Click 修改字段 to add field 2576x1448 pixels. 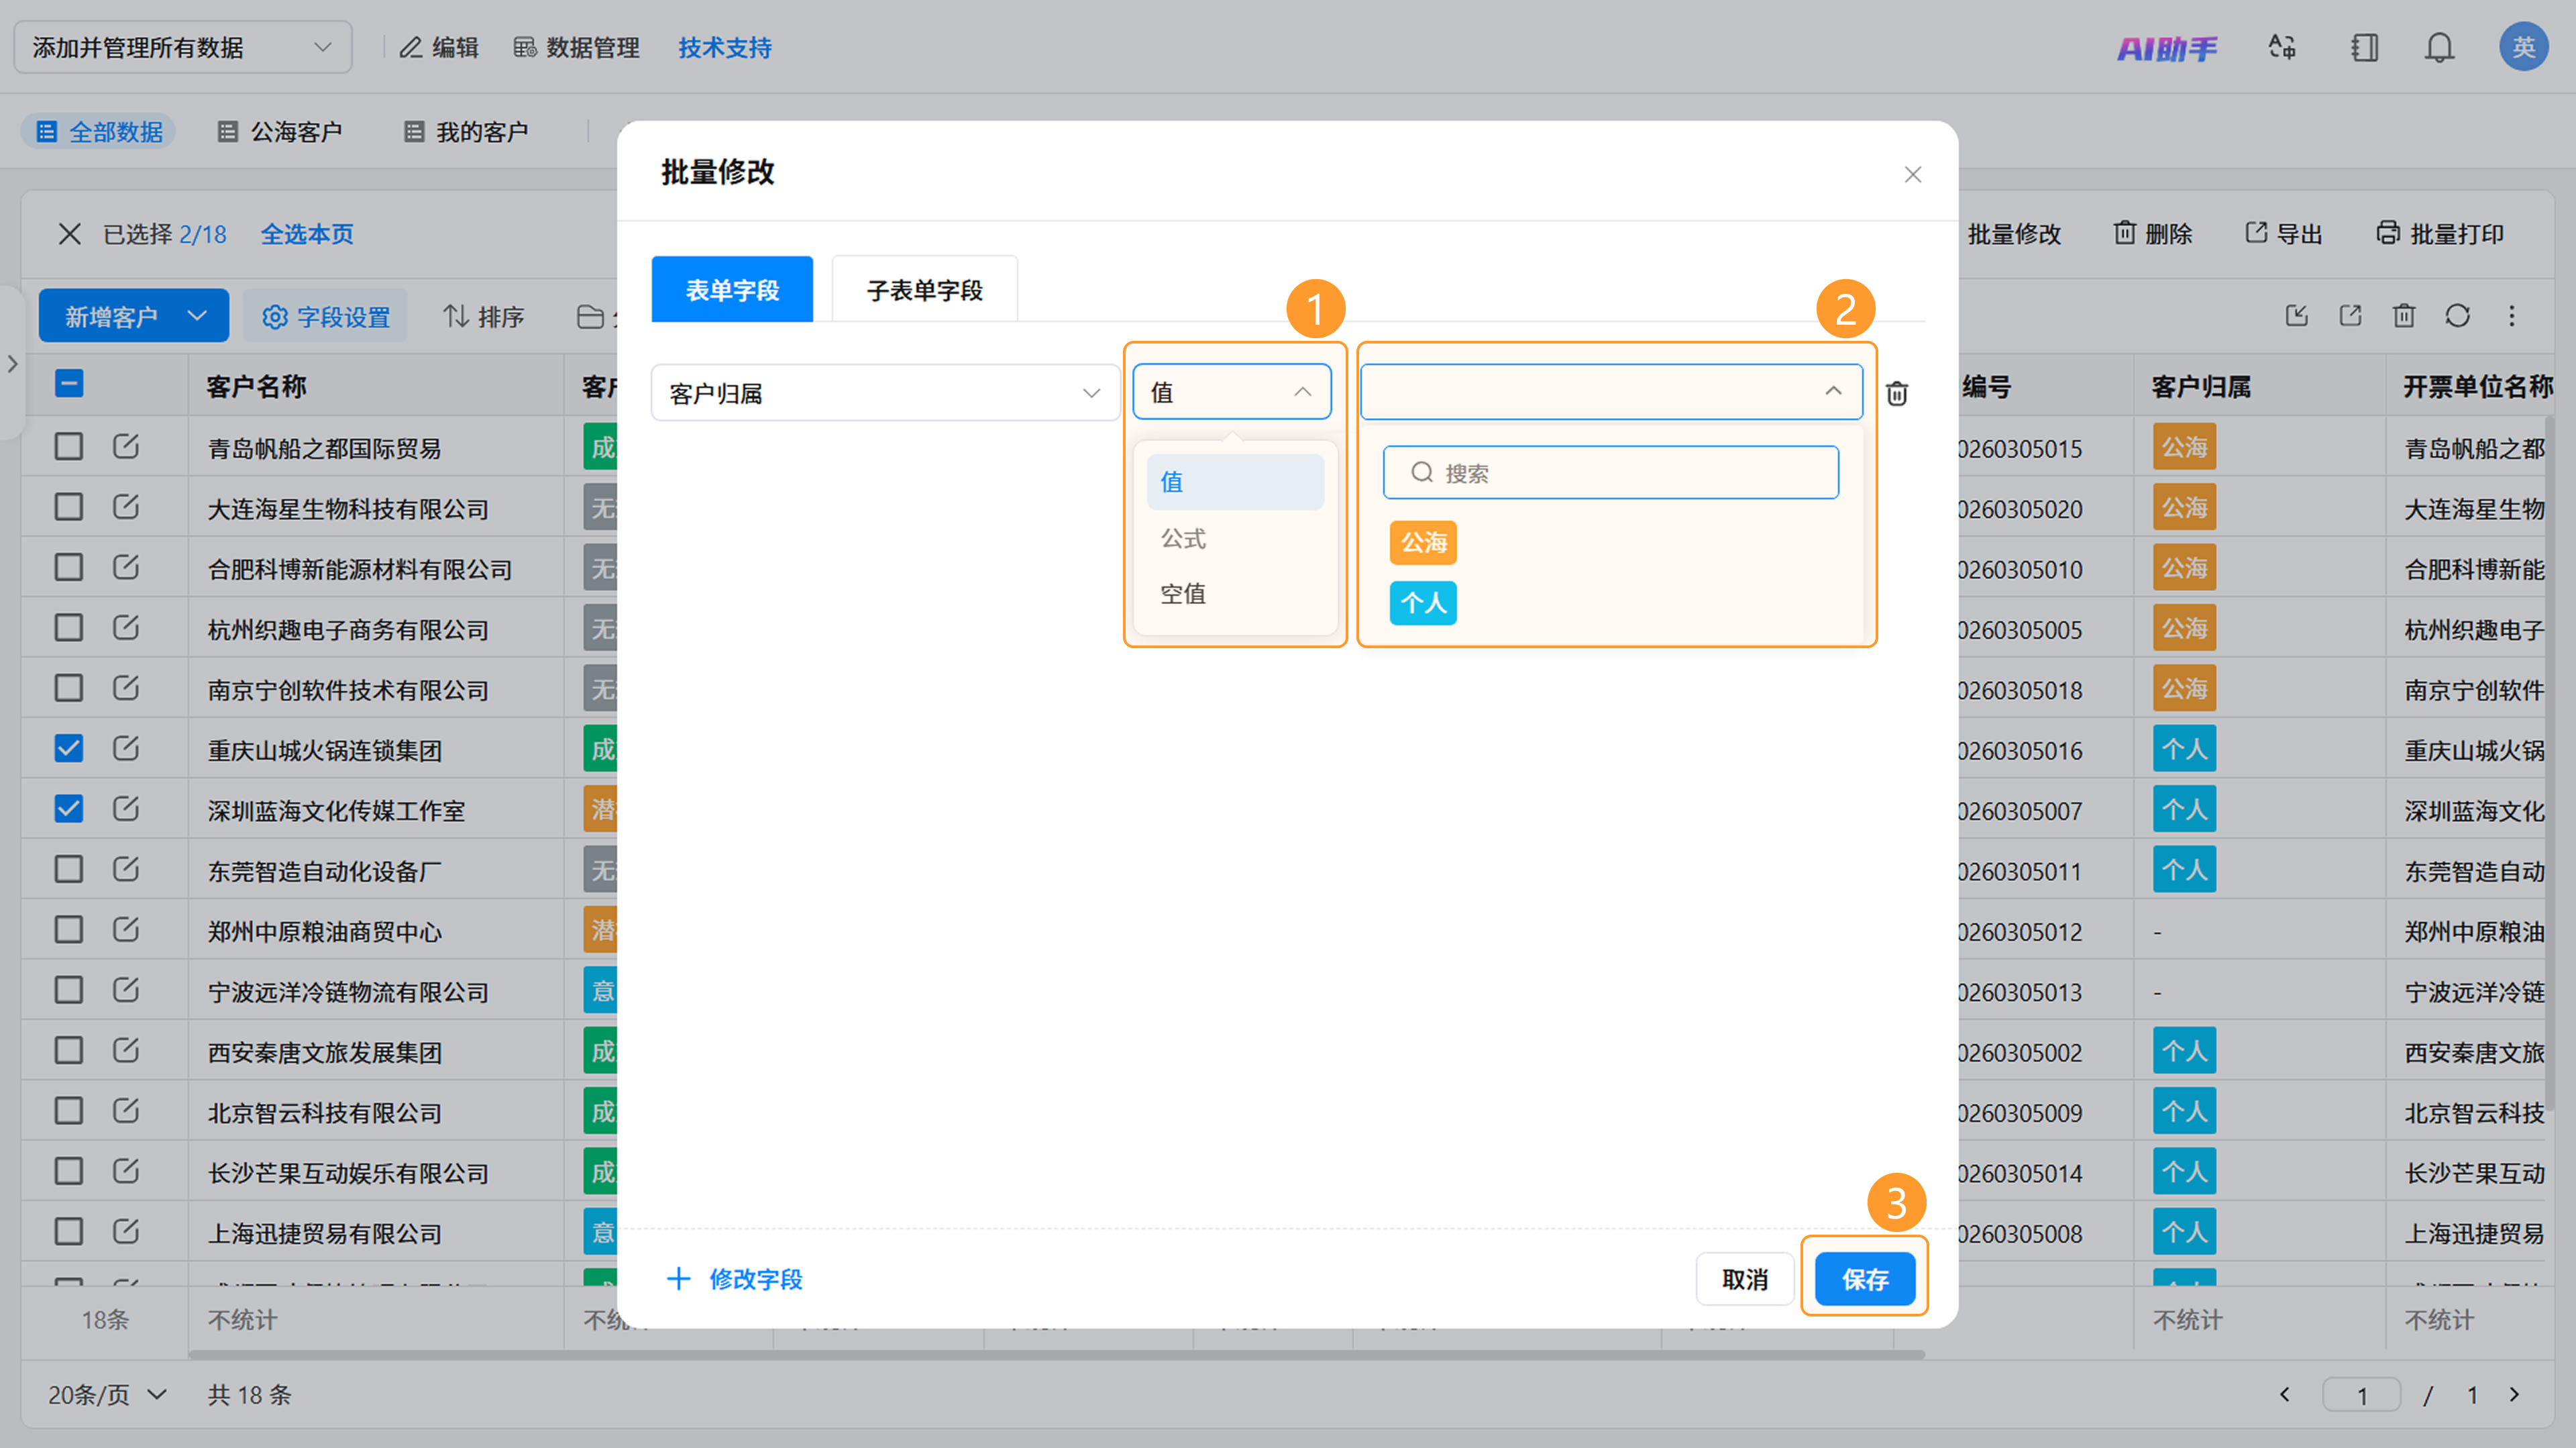(735, 1279)
